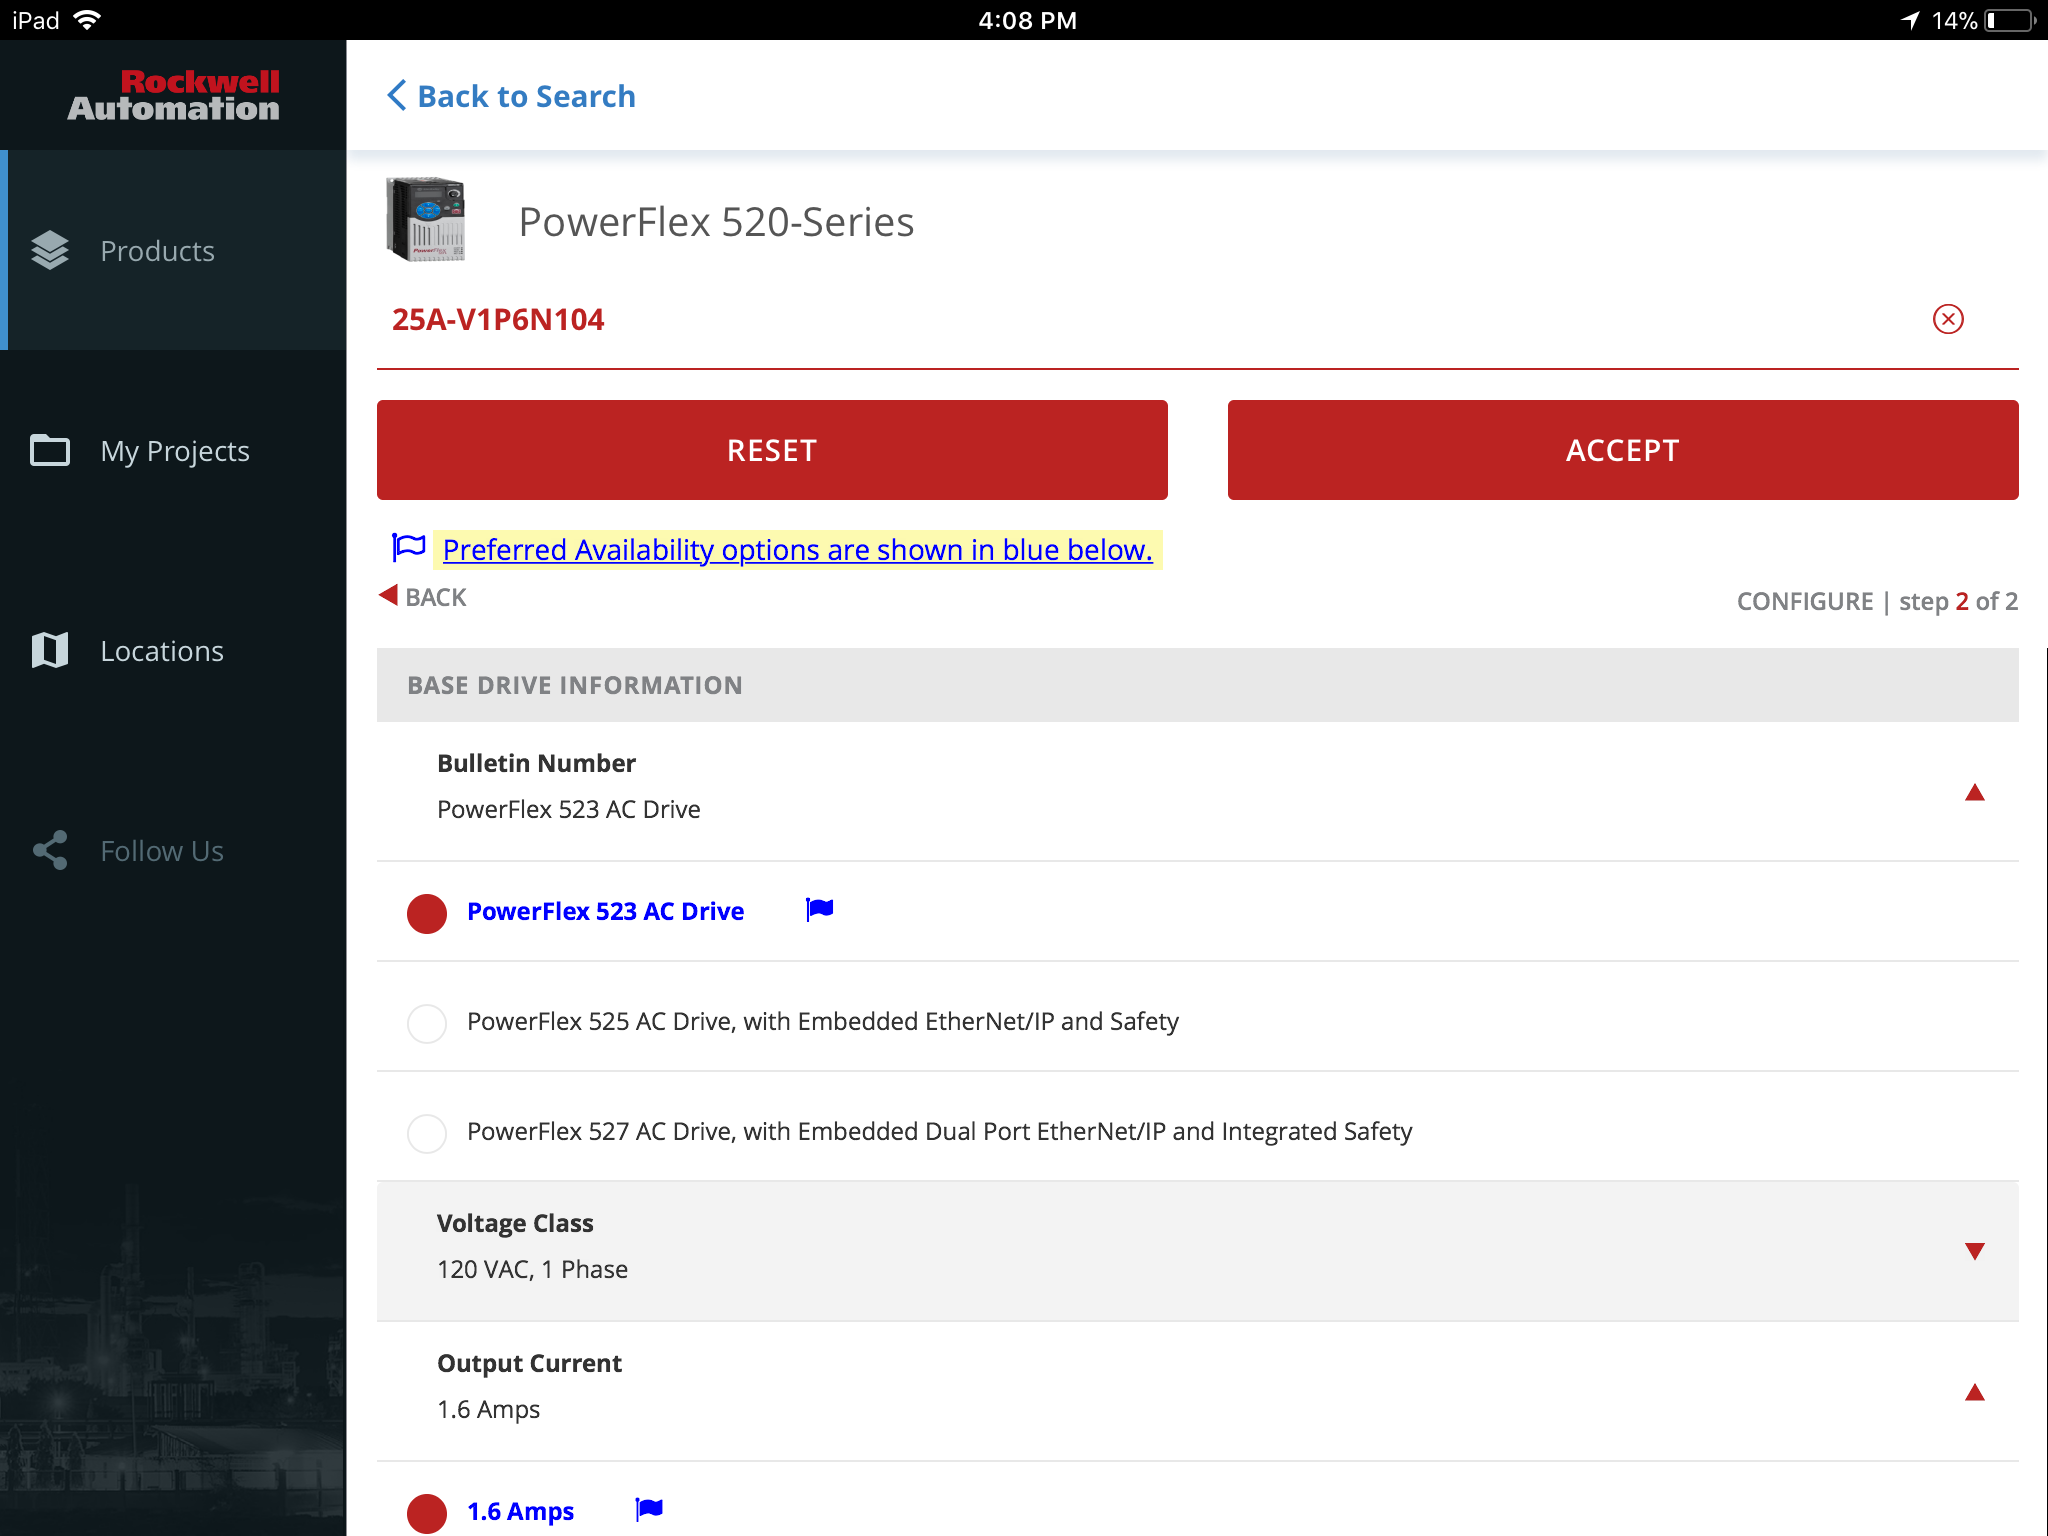Click the Follow Us share icon
The image size is (2048, 1536).
pyautogui.click(x=49, y=850)
